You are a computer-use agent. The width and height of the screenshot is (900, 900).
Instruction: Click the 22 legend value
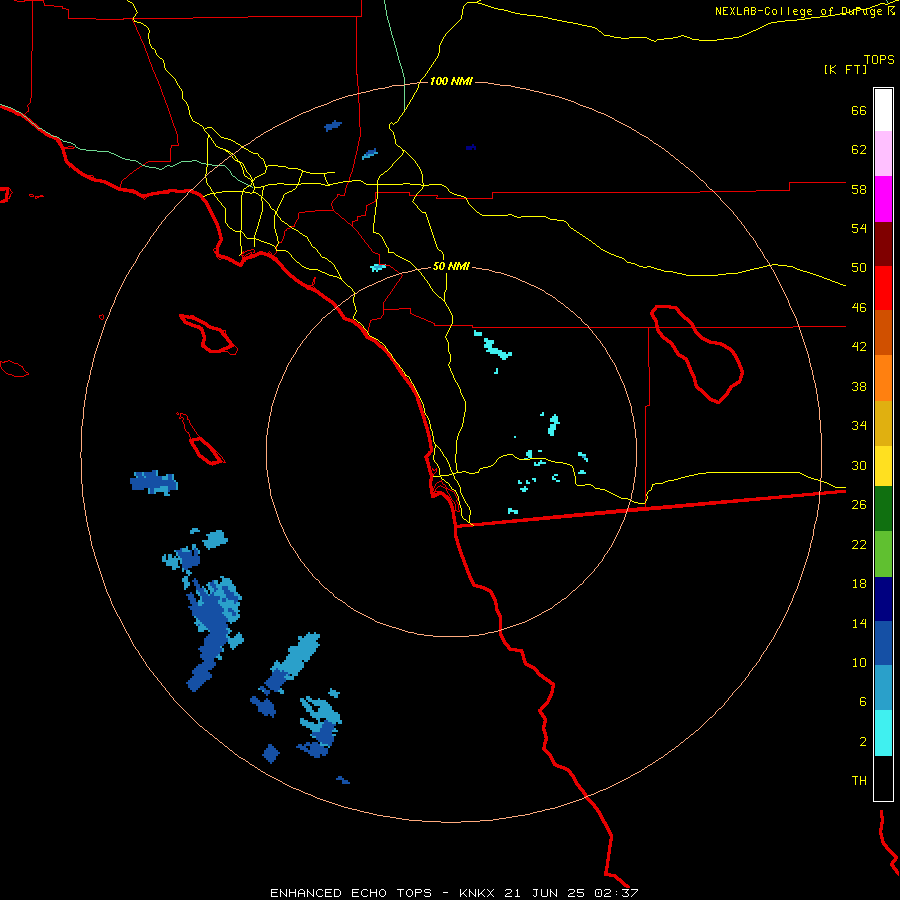pyautogui.click(x=859, y=544)
